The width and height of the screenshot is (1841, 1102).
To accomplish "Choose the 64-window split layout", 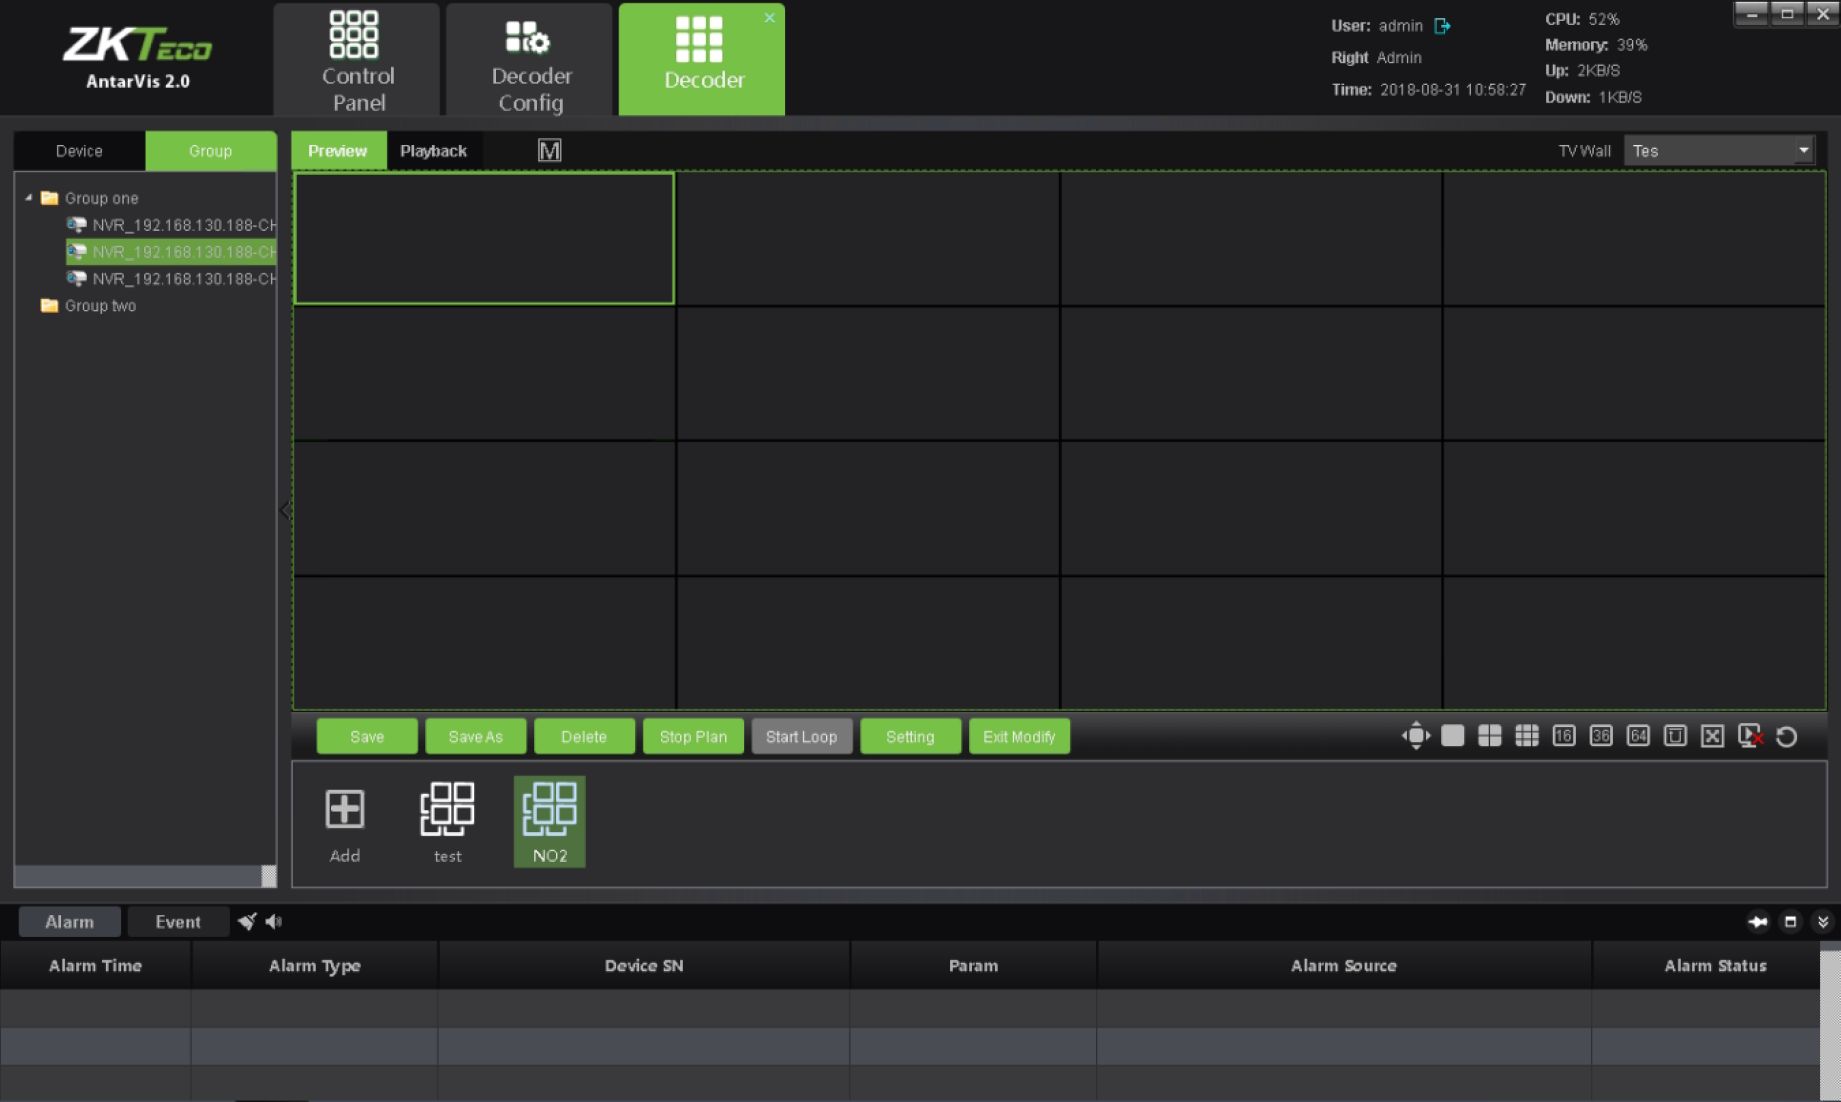I will (x=1637, y=736).
